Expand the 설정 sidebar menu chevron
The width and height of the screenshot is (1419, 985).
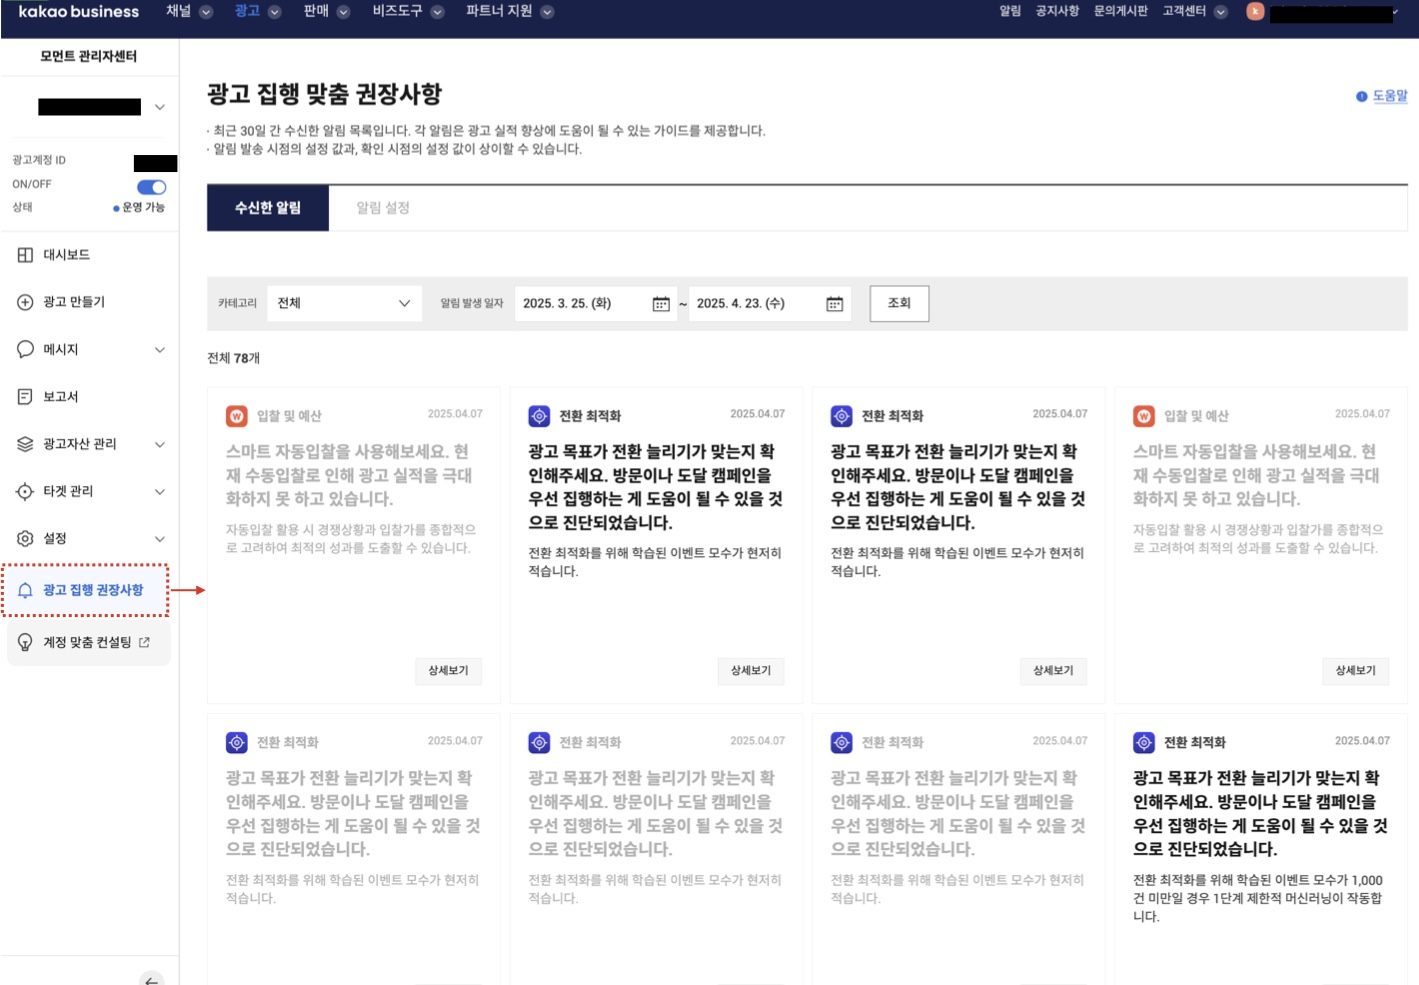(x=159, y=539)
